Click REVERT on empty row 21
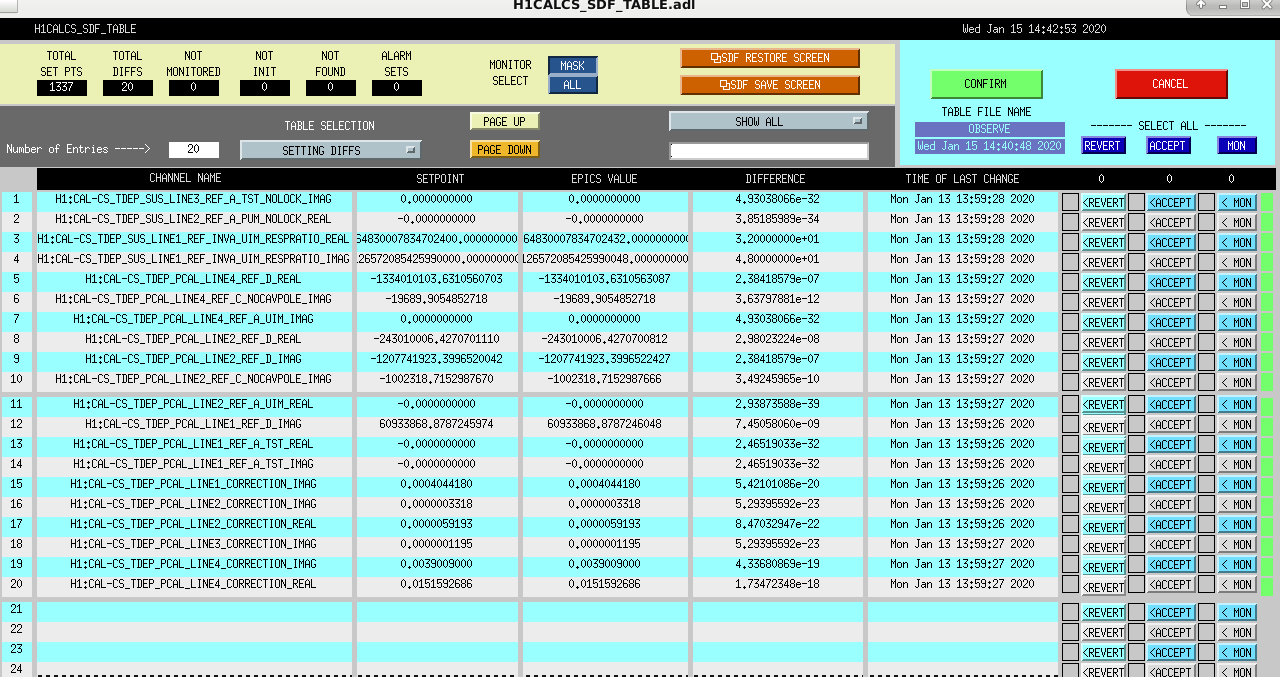This screenshot has width=1280, height=677. pos(1103,612)
